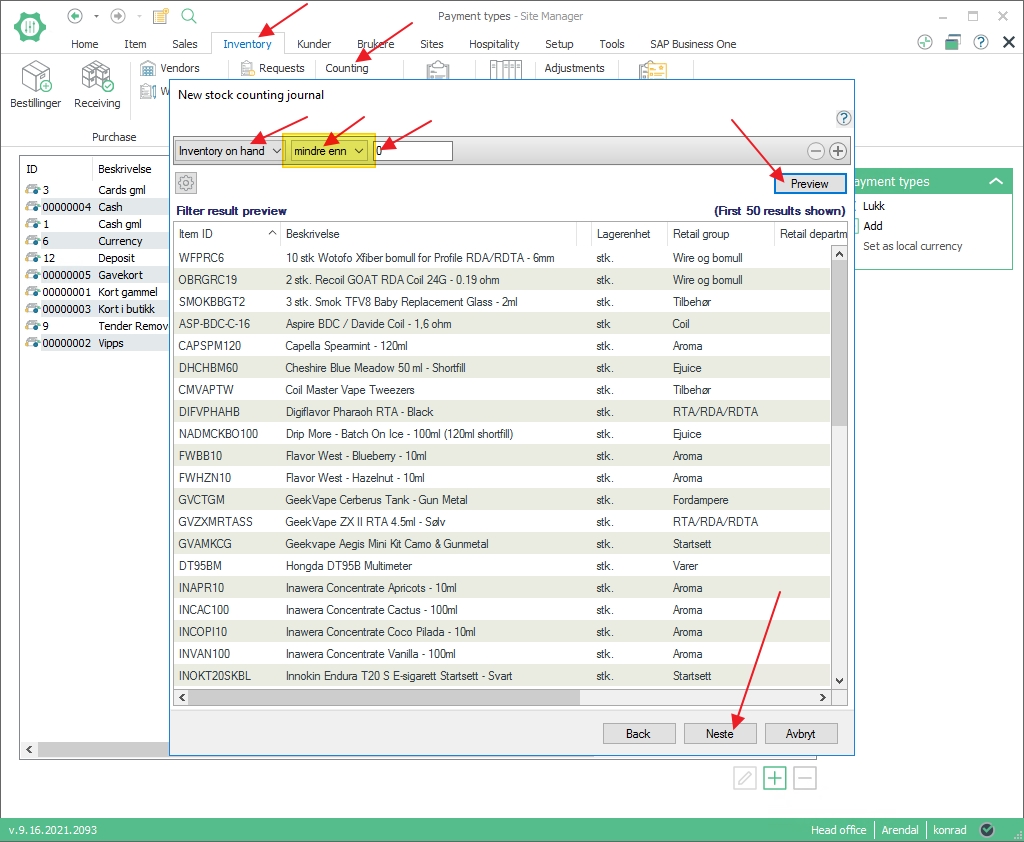Click the navigate back arrow icon
The width and height of the screenshot is (1024, 842).
74,16
